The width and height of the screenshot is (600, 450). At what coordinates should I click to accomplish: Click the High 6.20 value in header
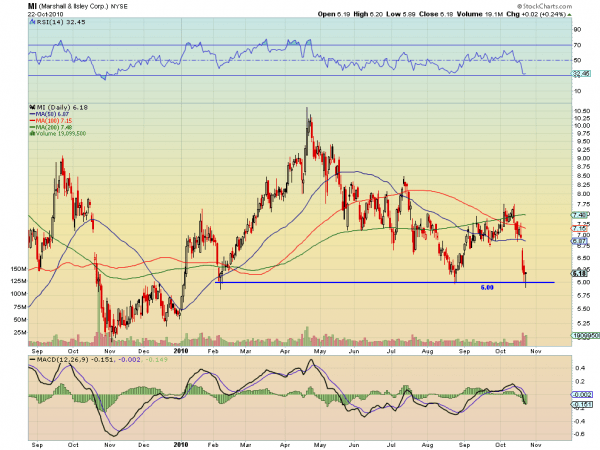point(368,14)
